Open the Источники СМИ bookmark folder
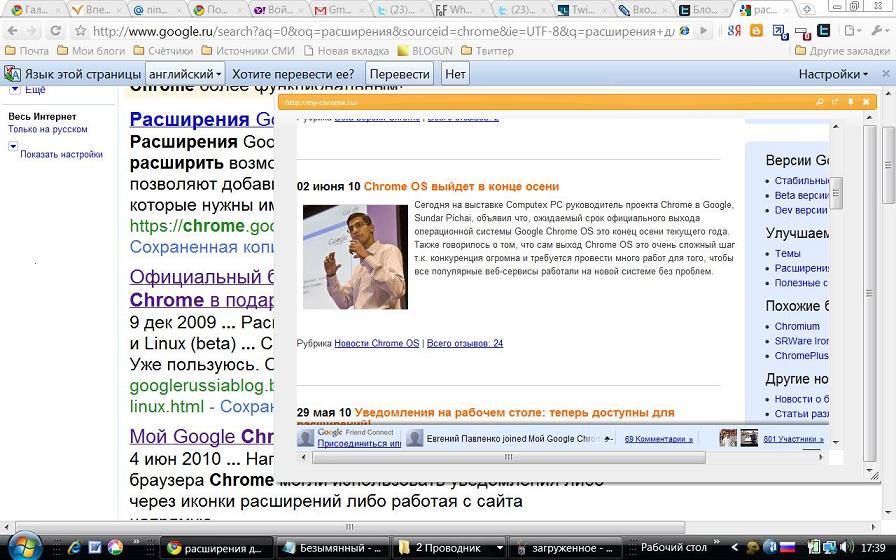 [x=248, y=51]
